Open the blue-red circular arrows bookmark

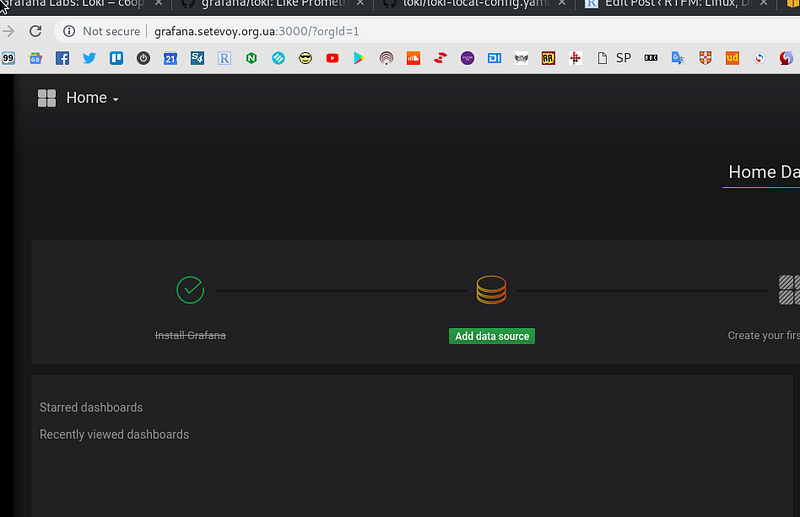tap(760, 58)
